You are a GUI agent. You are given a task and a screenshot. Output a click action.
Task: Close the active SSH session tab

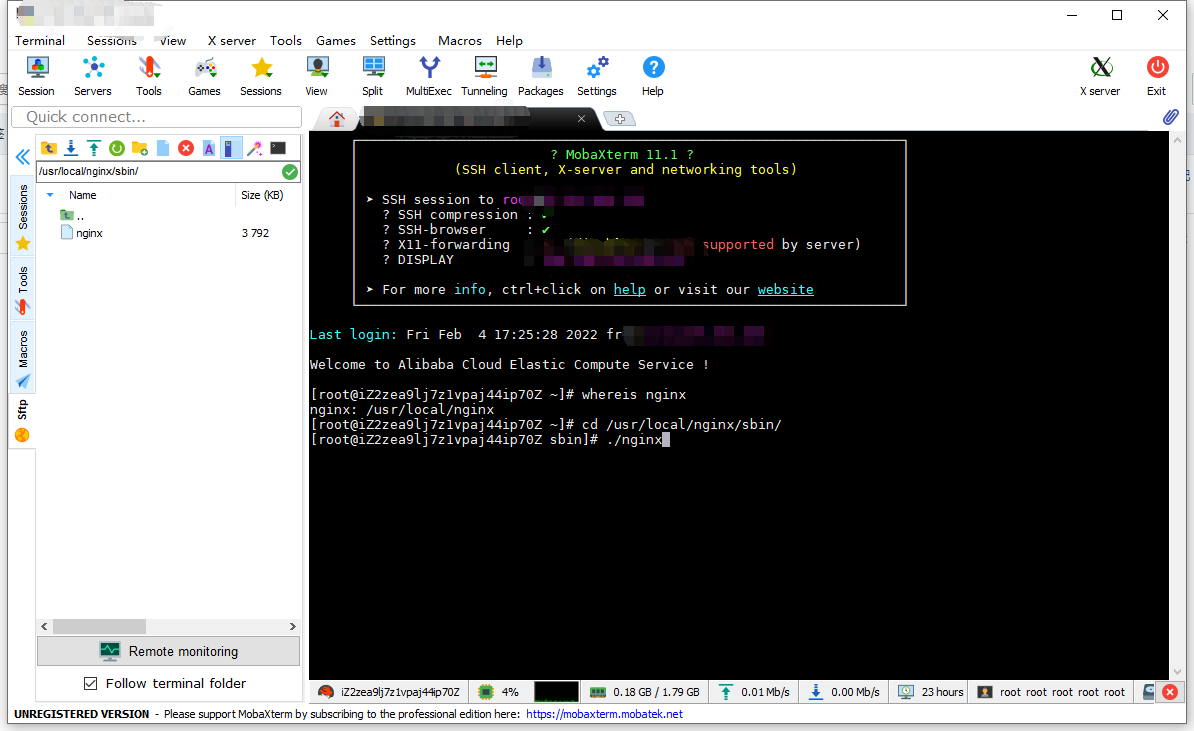[581, 119]
